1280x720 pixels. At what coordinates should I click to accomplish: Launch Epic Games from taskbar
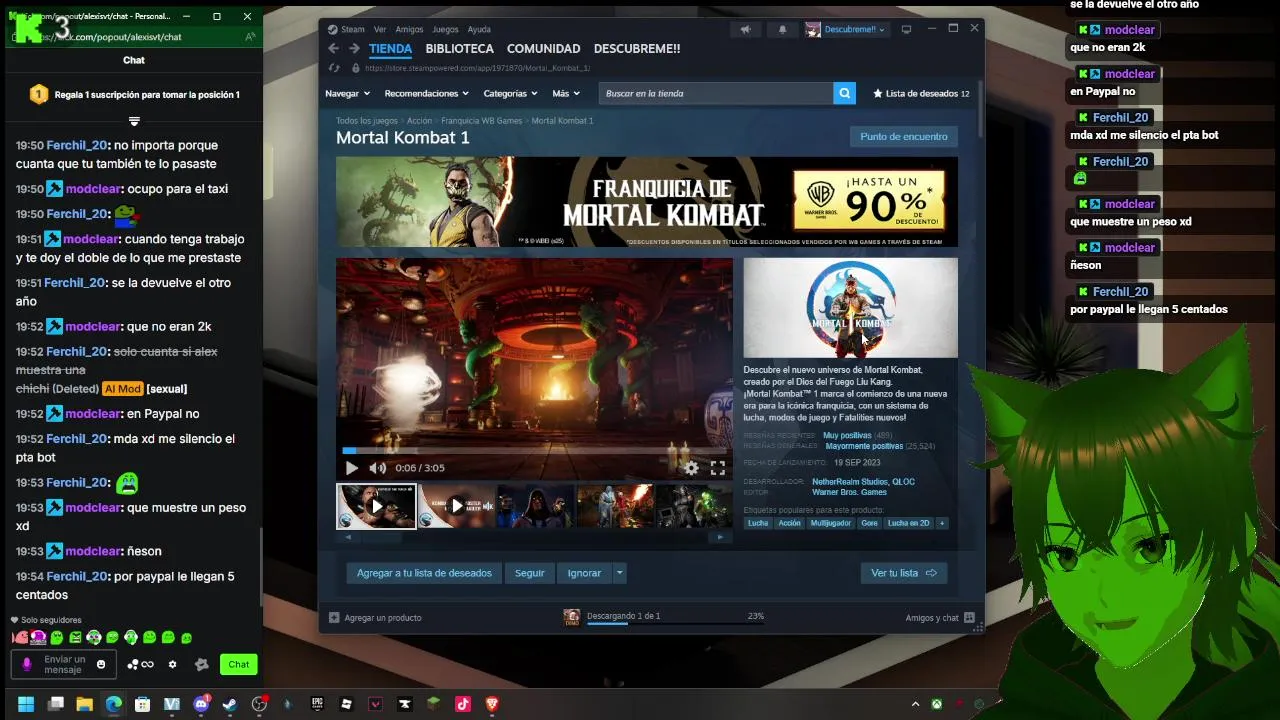317,704
